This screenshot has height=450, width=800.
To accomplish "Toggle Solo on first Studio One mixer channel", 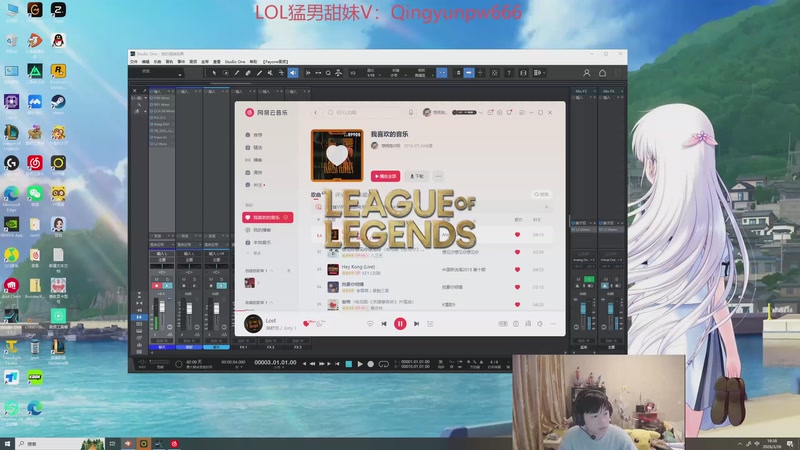I will (x=167, y=280).
